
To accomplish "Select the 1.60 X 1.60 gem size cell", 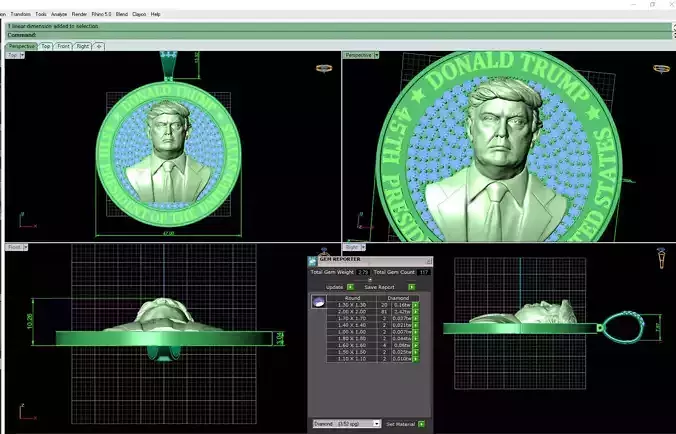I will pyautogui.click(x=352, y=345).
